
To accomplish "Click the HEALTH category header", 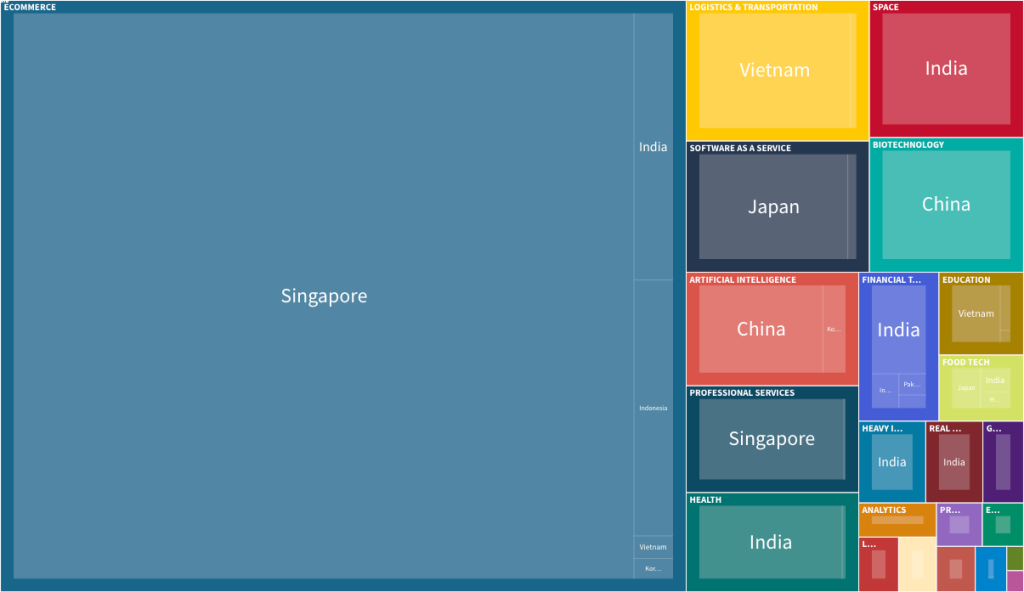I will coord(705,500).
